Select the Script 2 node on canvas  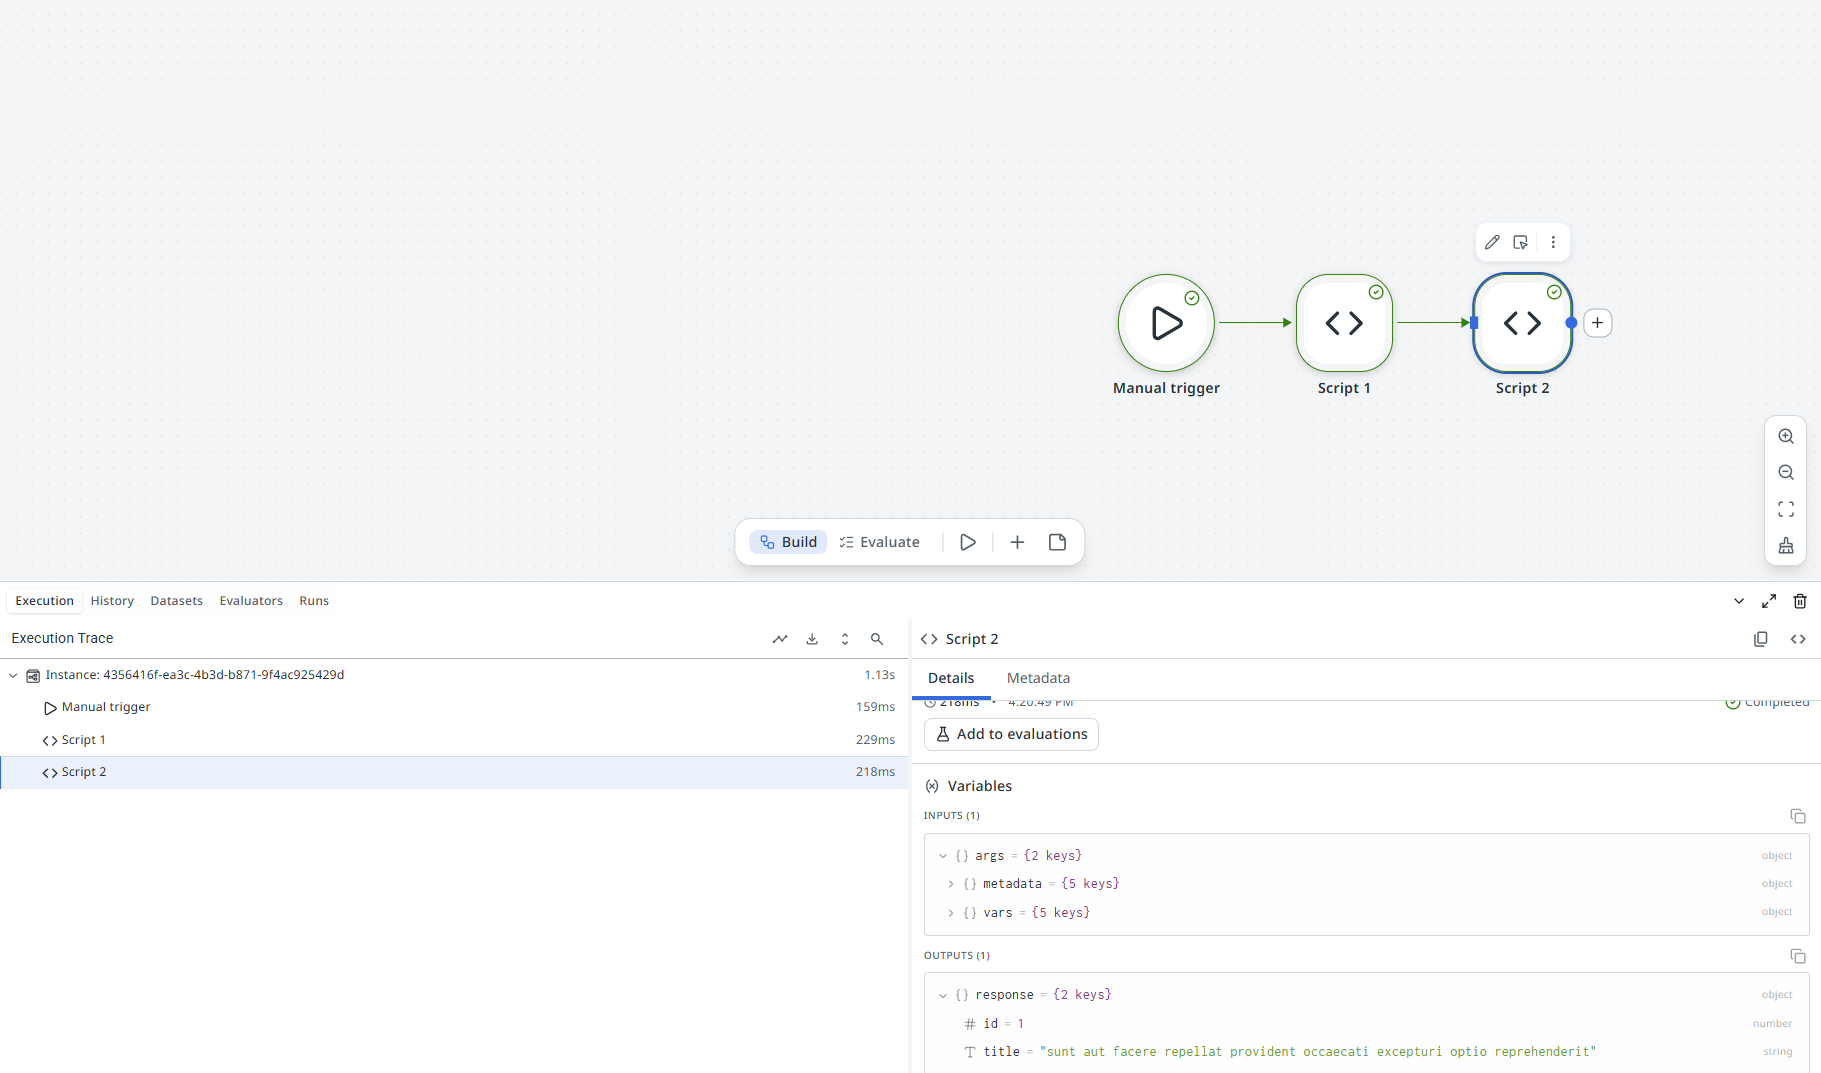click(x=1522, y=323)
